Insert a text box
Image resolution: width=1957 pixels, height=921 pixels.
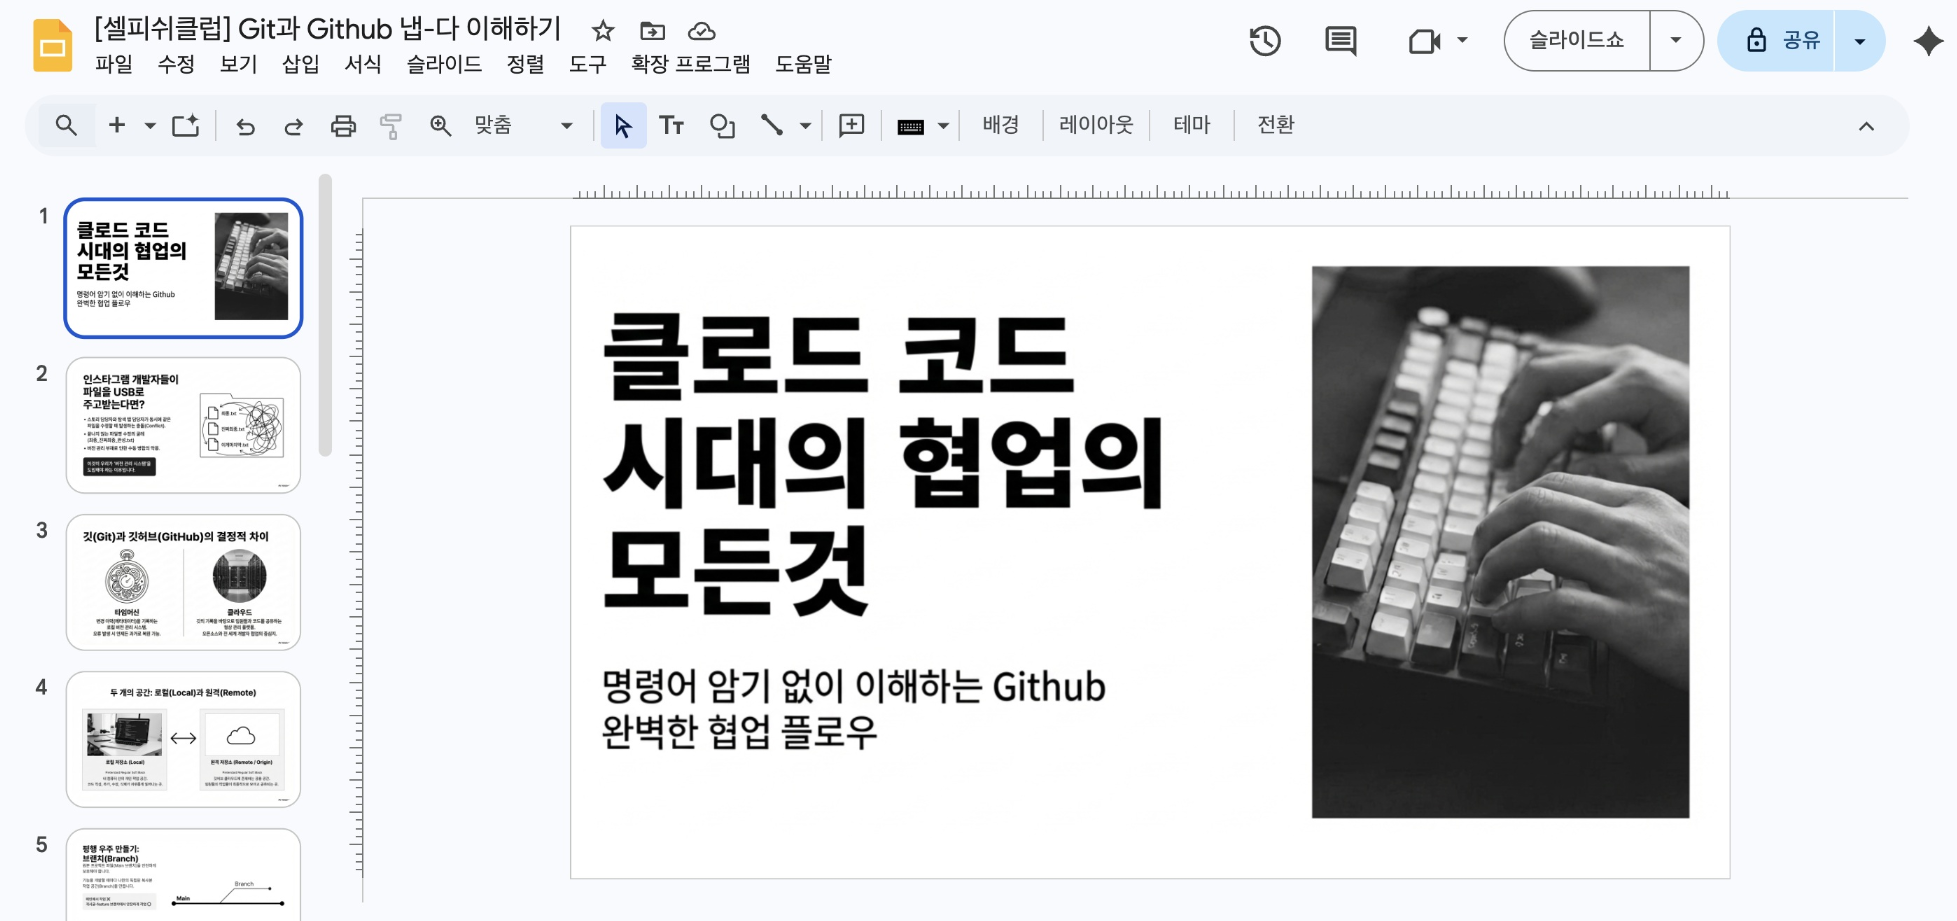671,126
